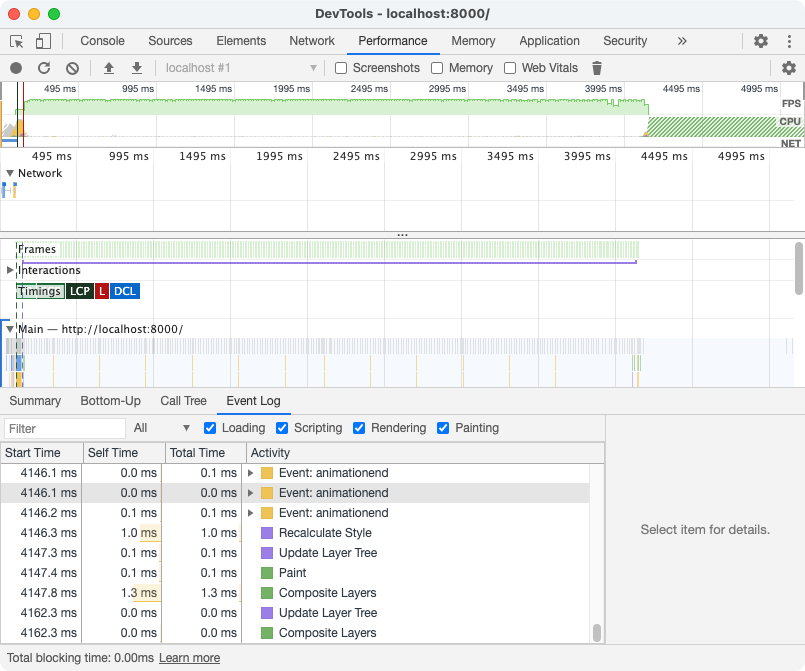Screen dimensions: 805x671
Task: Save the current profile via download icon
Action: 136,68
